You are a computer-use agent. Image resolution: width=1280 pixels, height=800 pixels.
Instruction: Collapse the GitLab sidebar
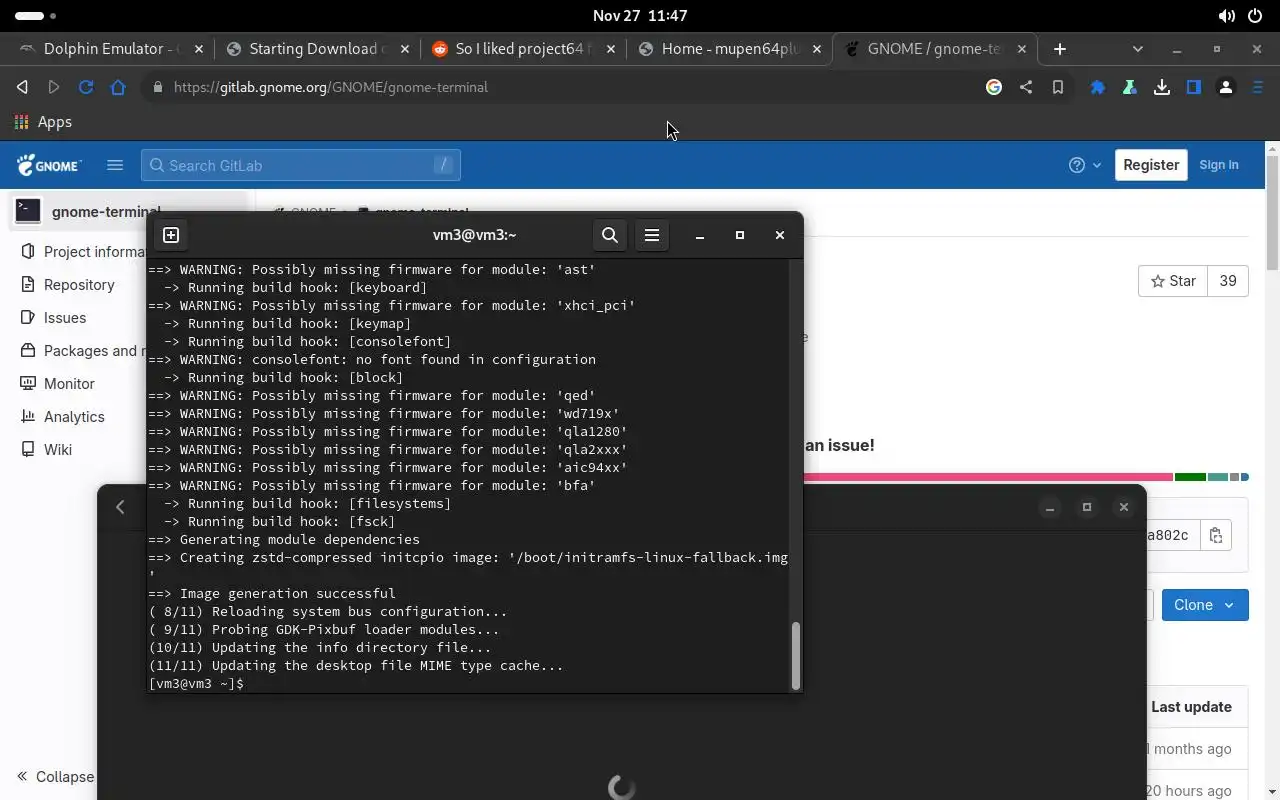(55, 777)
